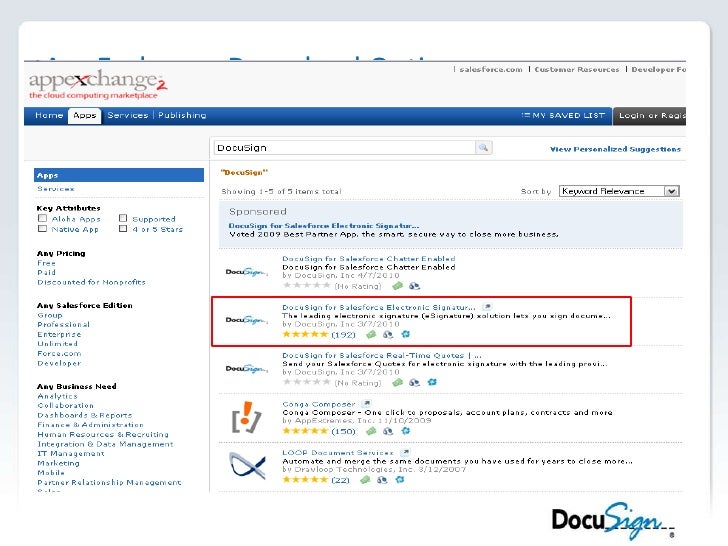This screenshot has width=728, height=546.
Task: Filter by Group edition
Action: coord(50,315)
